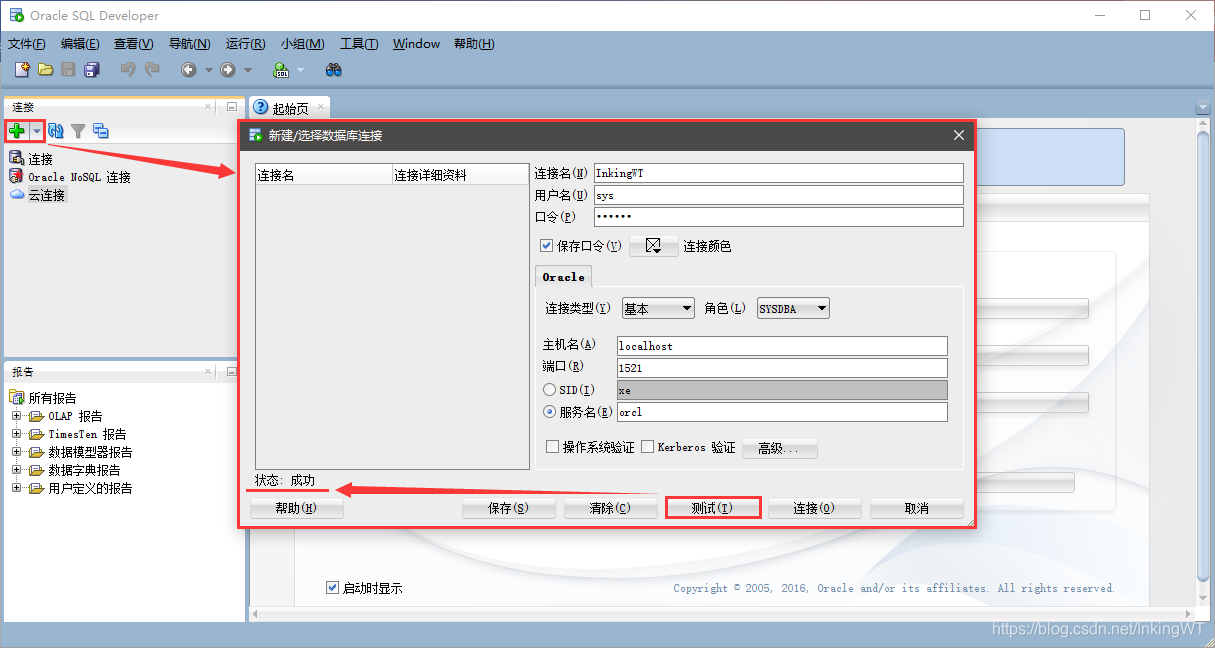This screenshot has width=1215, height=648.
Task: Open the back navigation history dropdown arrow
Action: pos(209,70)
